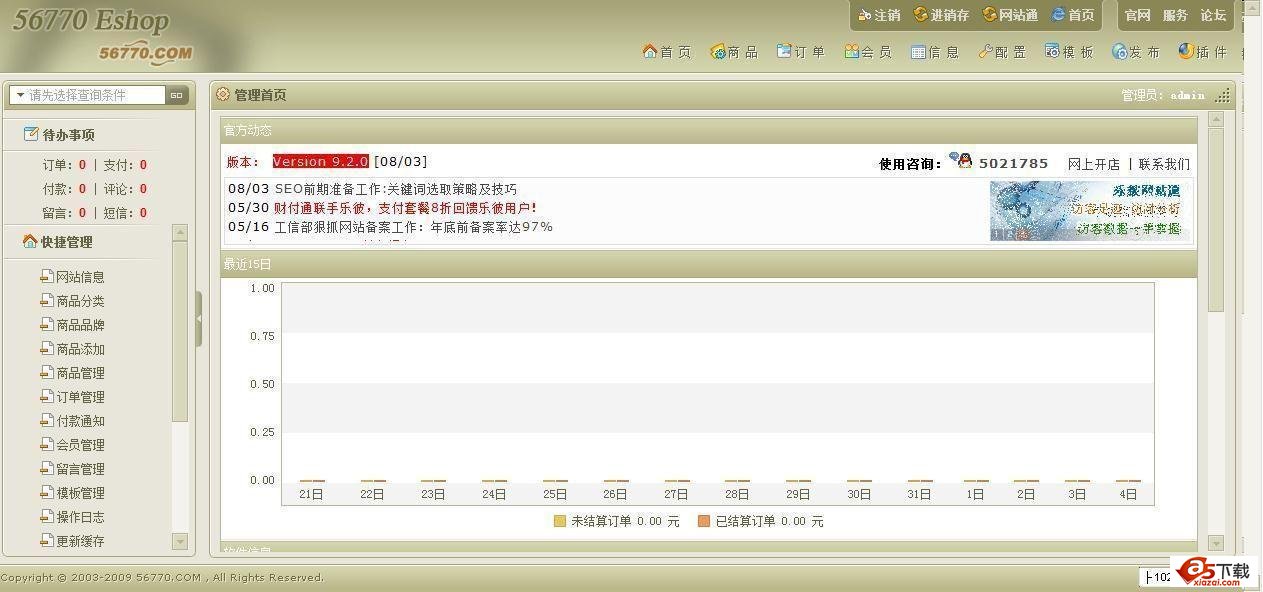Click the 未结算订单 yellow legend swatch

point(560,521)
